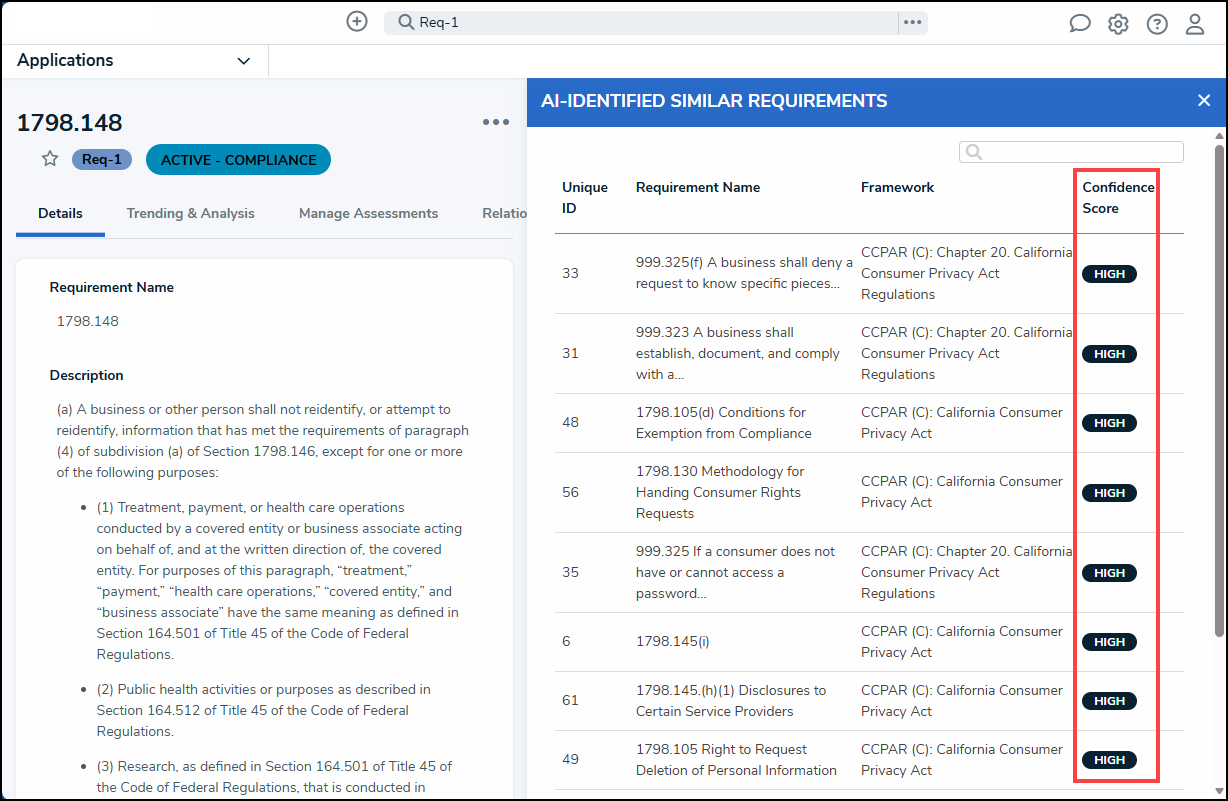This screenshot has width=1228, height=801.
Task: Click the ACTIVE - COMPLIANCE status button
Action: [238, 160]
